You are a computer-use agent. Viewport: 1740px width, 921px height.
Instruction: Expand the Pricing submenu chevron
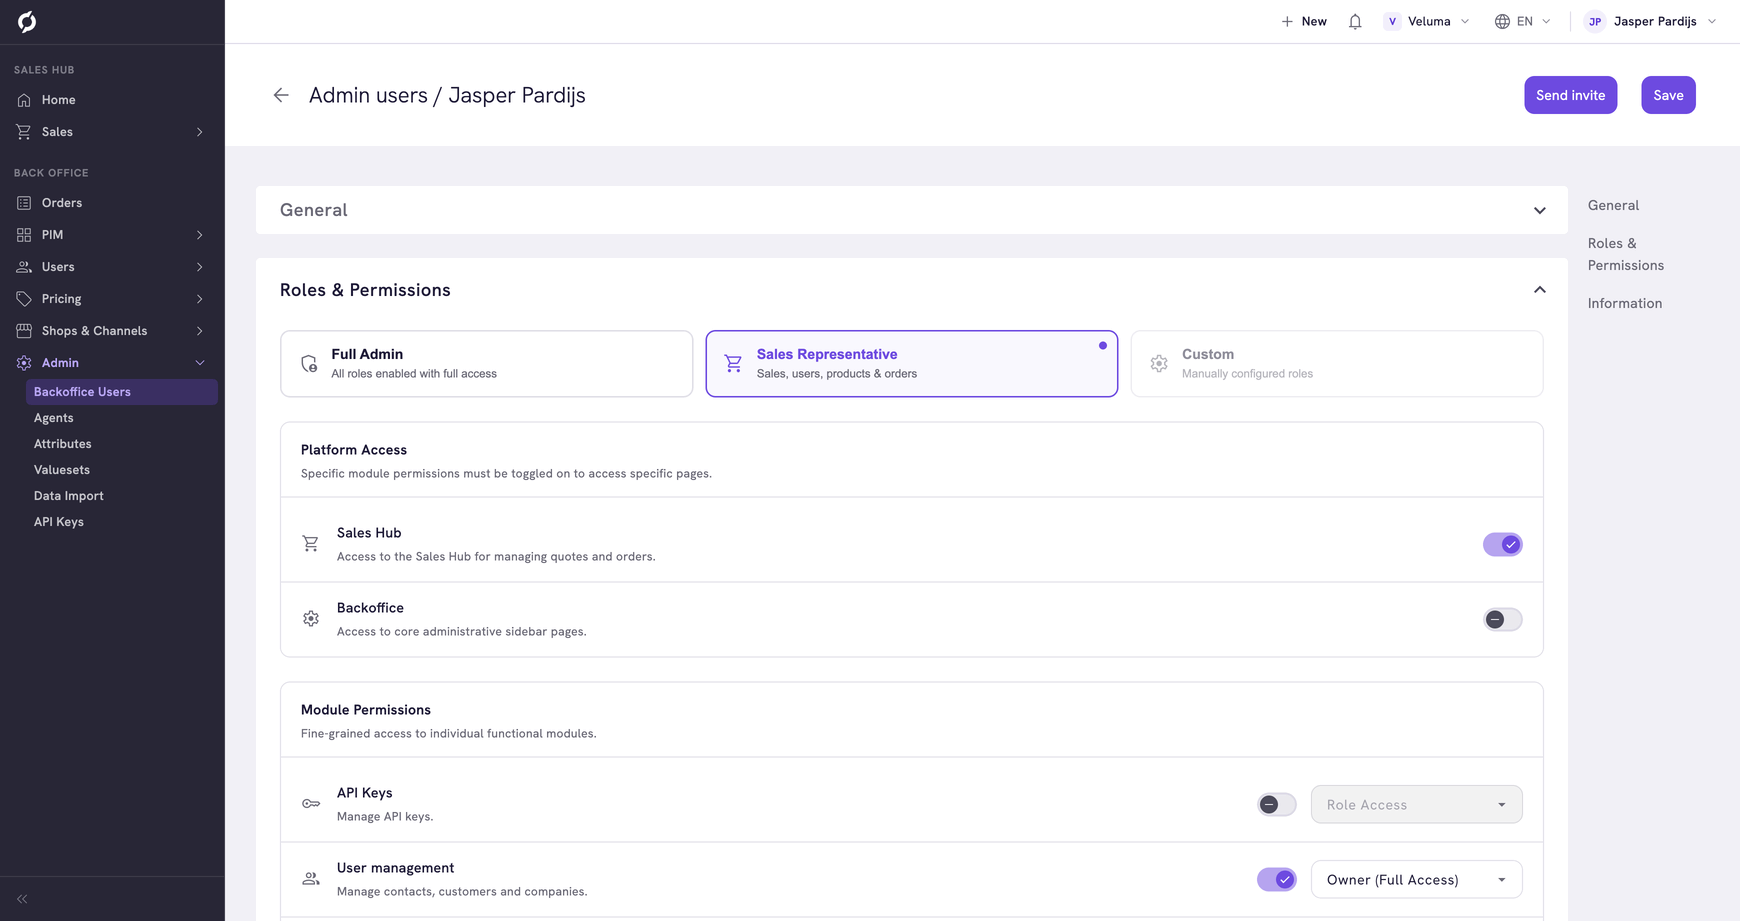point(200,299)
